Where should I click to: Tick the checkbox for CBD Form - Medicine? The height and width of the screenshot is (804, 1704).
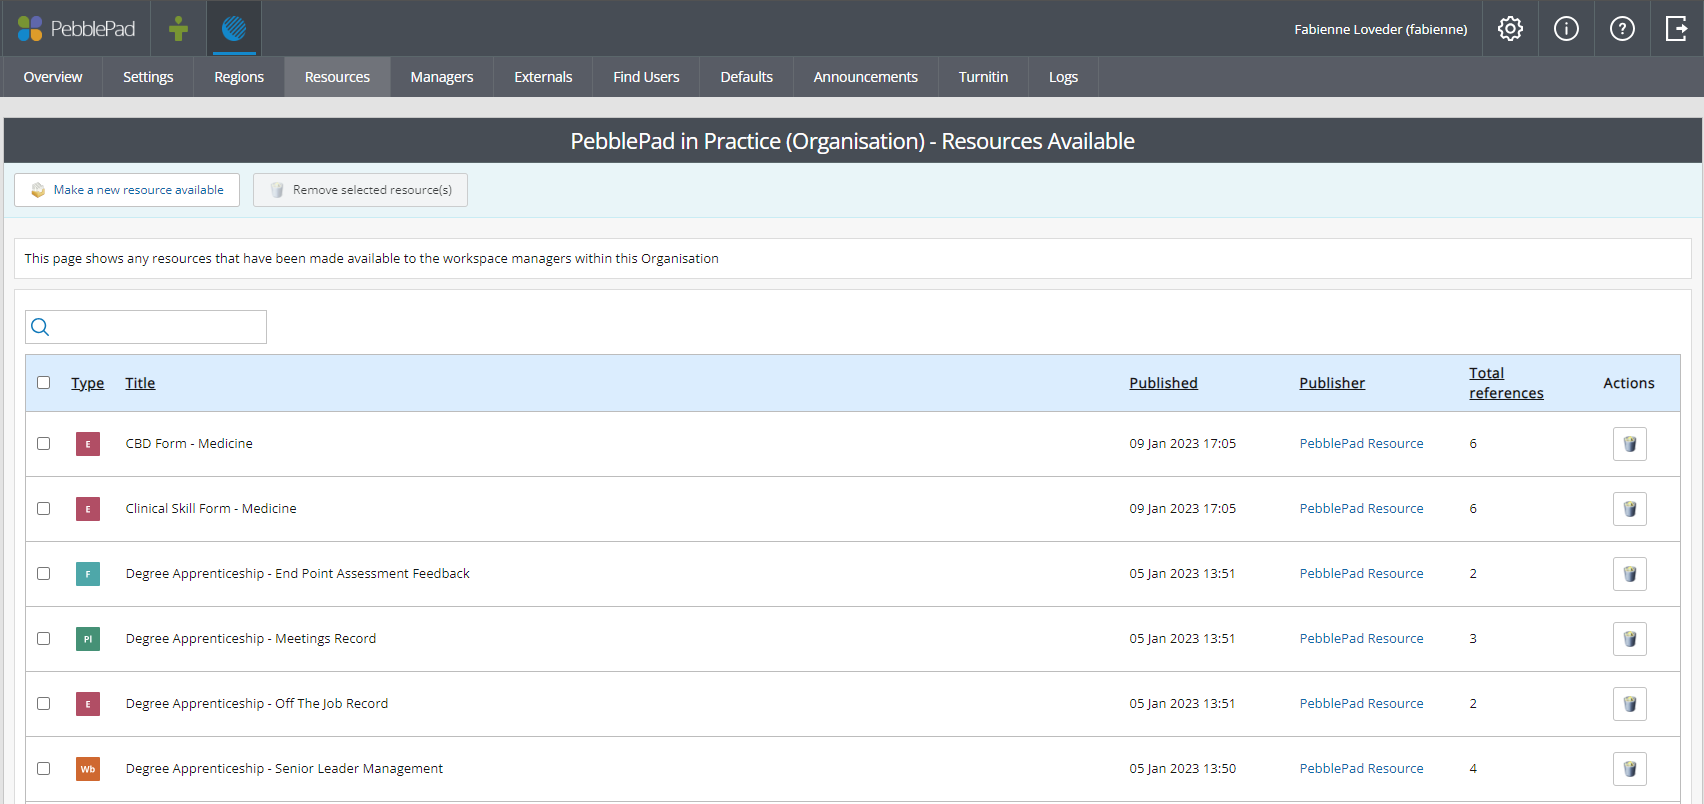(x=43, y=443)
